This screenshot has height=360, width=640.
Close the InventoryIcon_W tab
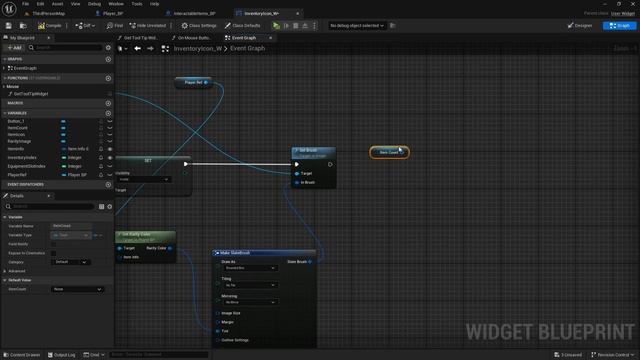[x=297, y=13]
